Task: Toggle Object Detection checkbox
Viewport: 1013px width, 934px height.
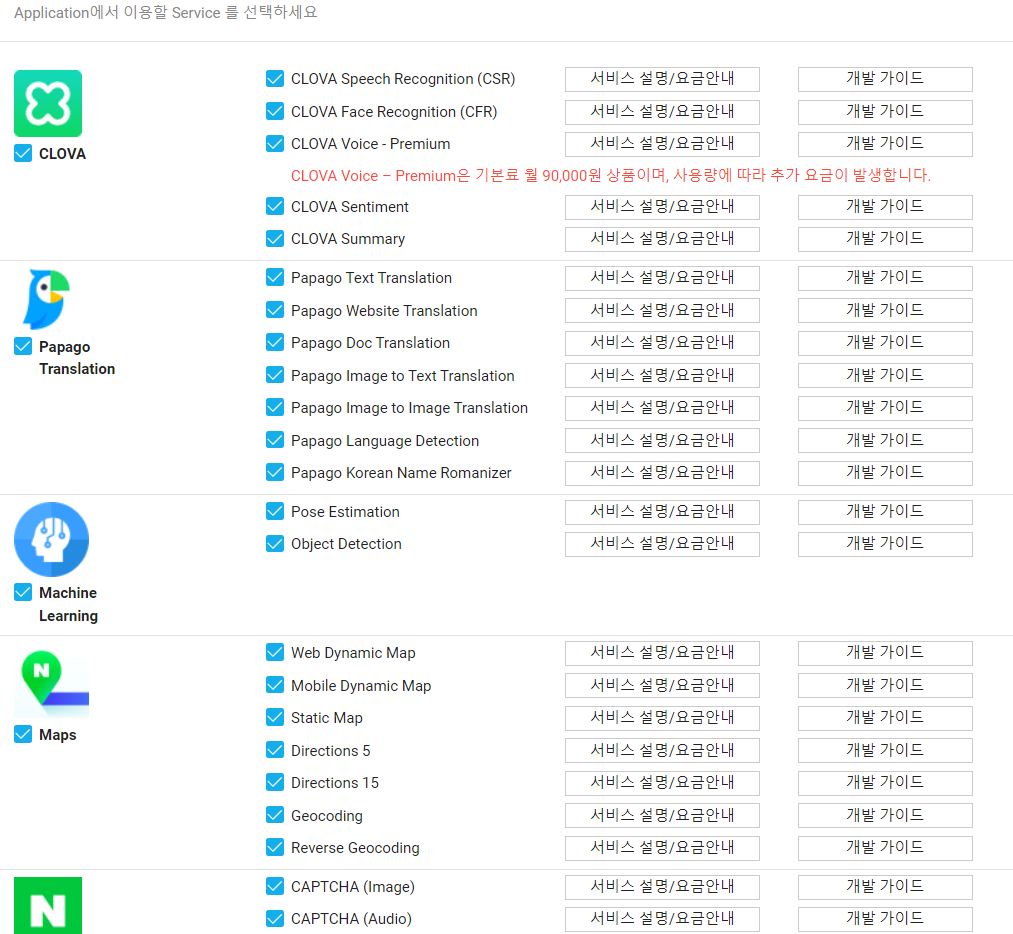Action: 275,544
